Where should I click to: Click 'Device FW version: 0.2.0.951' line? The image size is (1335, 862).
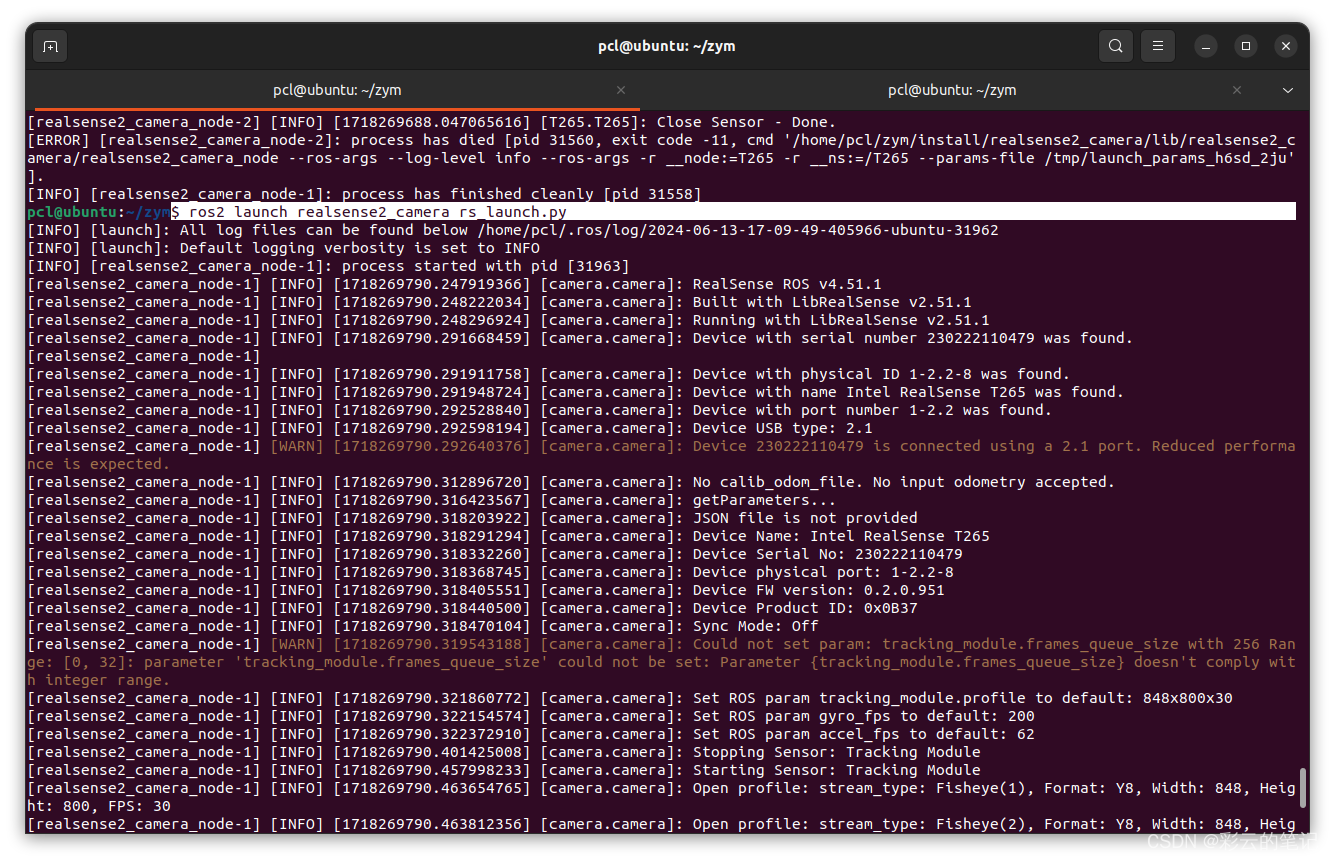pyautogui.click(x=486, y=590)
